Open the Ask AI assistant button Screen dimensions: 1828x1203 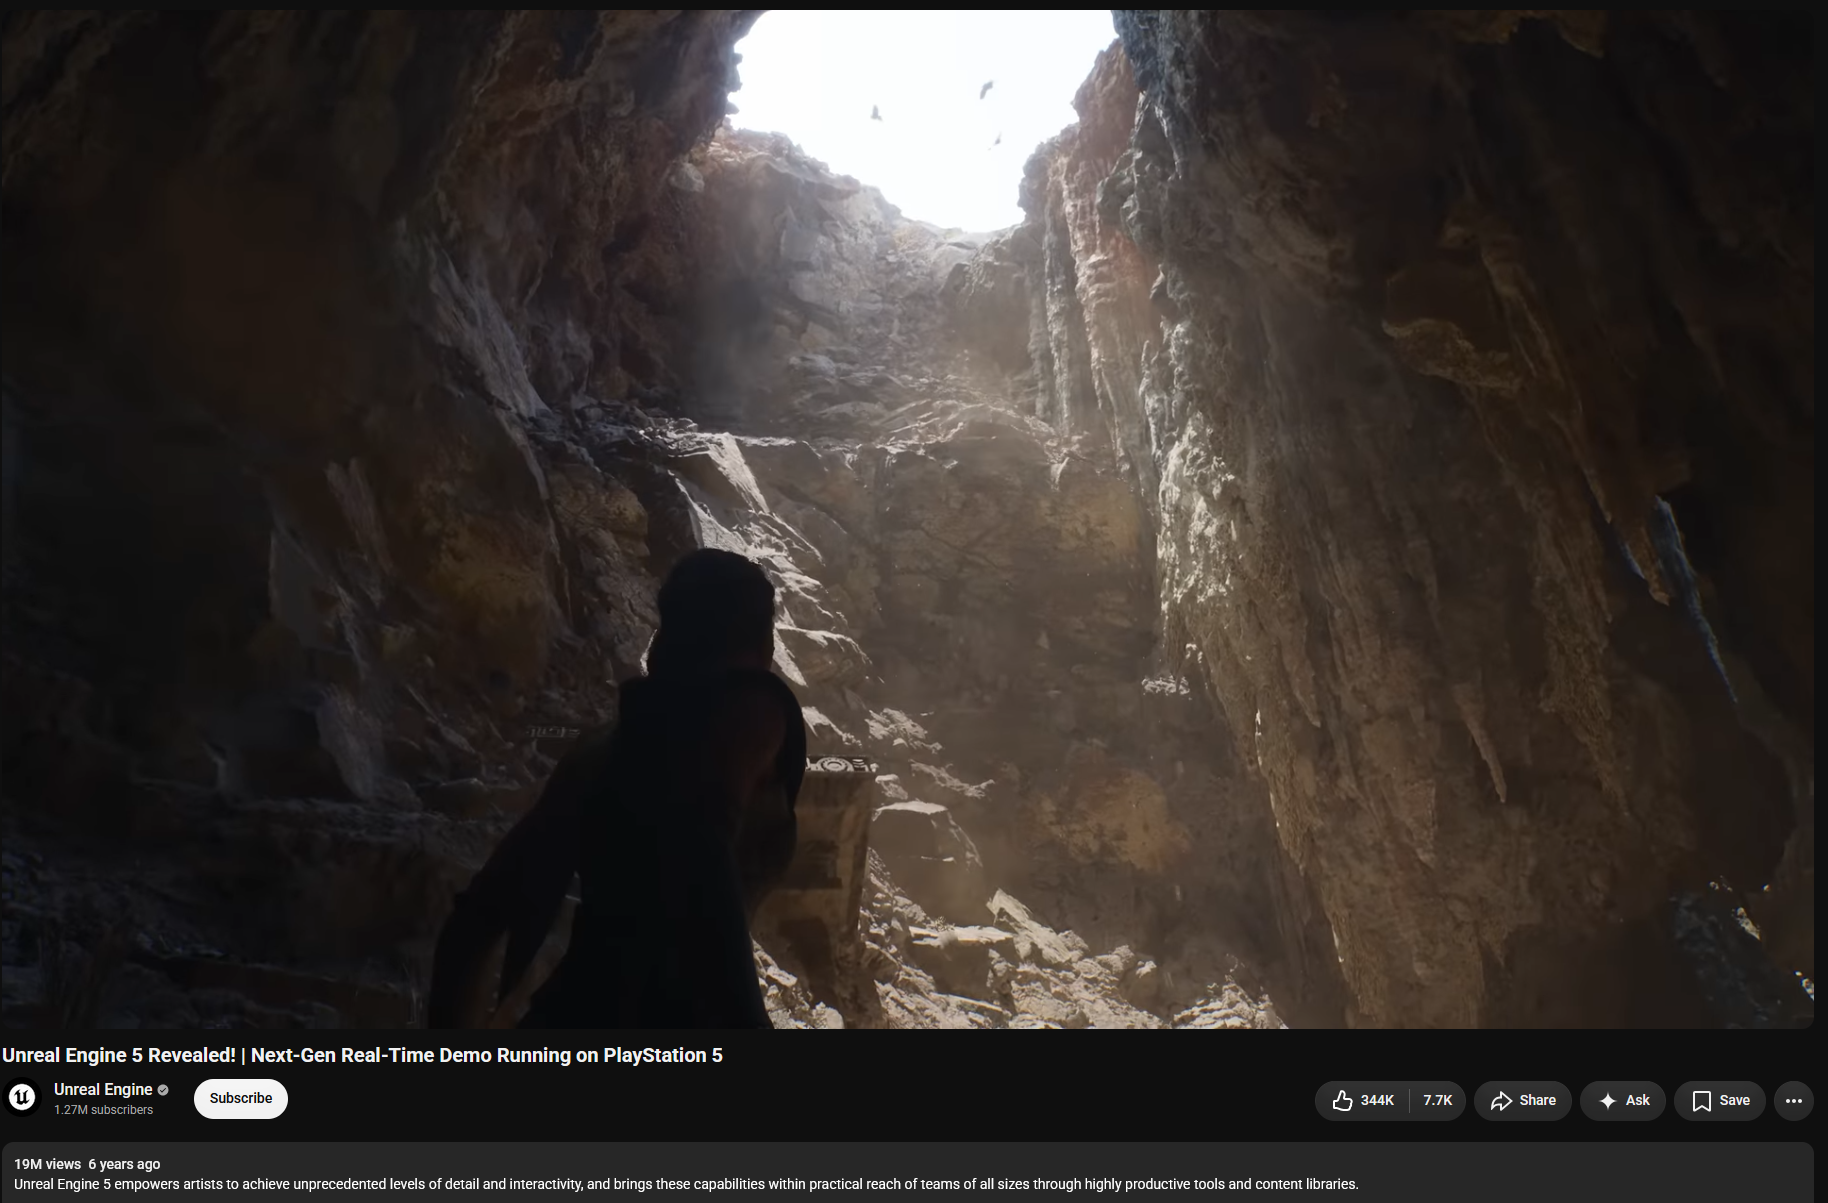pos(1623,1100)
